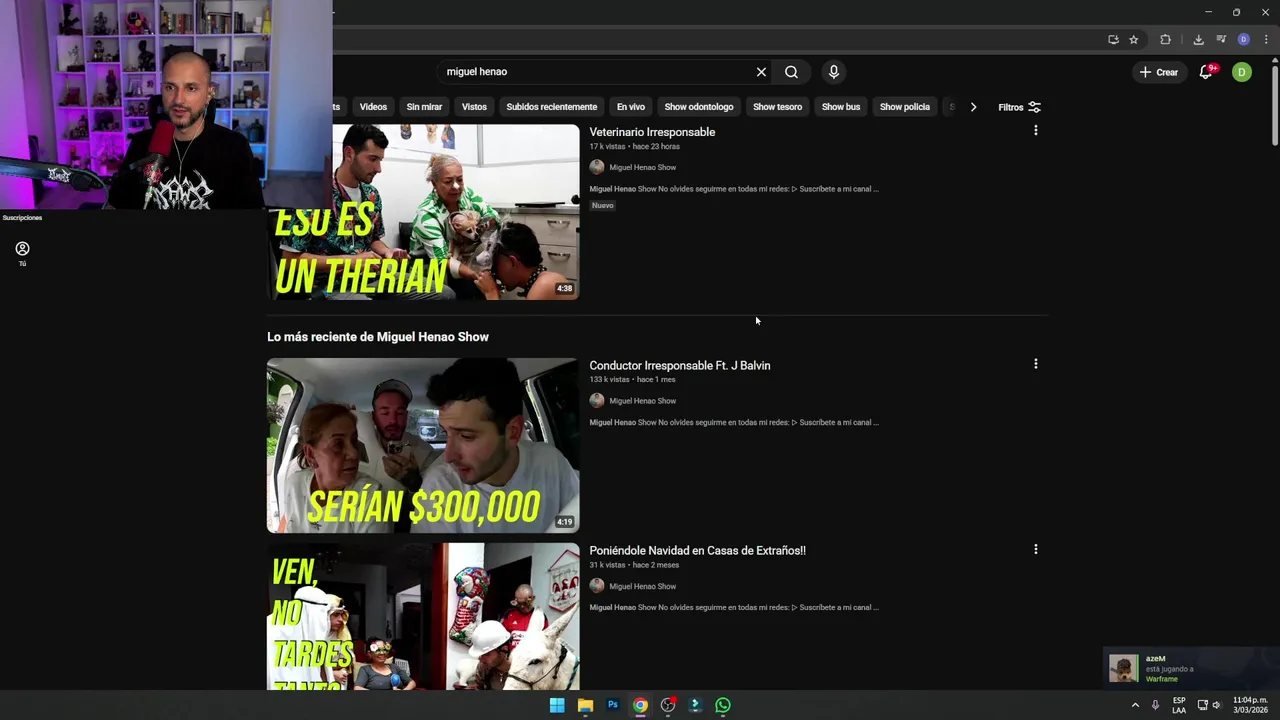
Task: Expand hidden system tray icons chevron
Action: tap(1135, 705)
